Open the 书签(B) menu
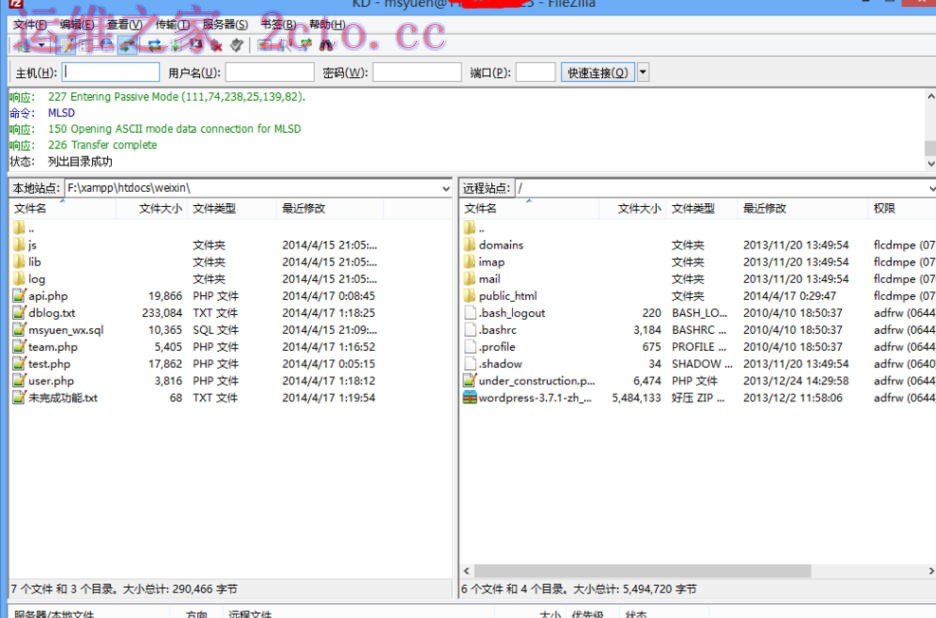The height and width of the screenshot is (618, 936). coord(278,25)
